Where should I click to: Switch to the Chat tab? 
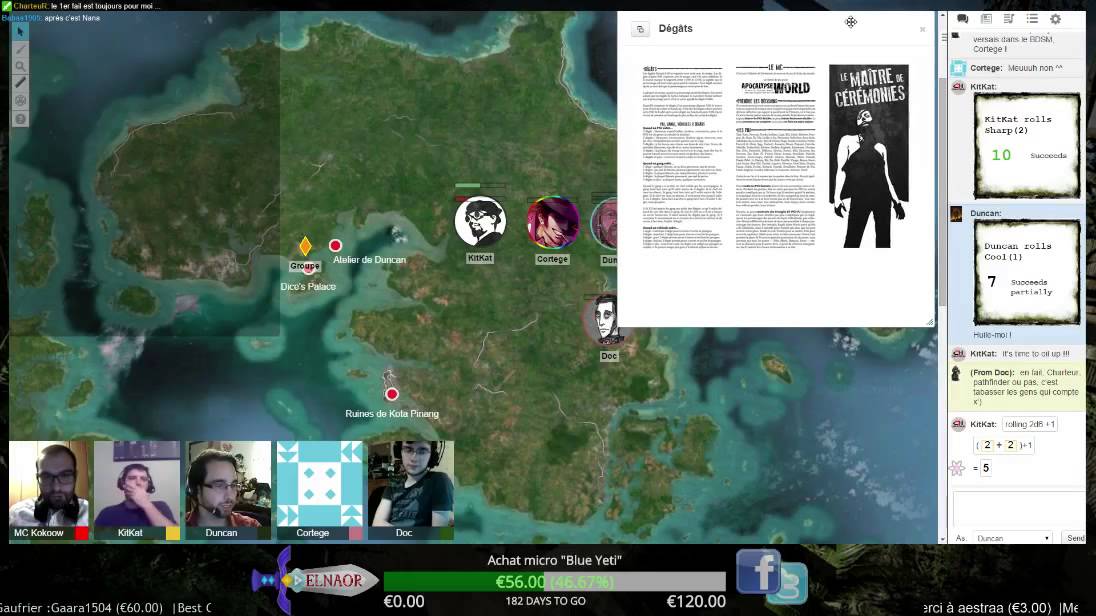point(962,19)
